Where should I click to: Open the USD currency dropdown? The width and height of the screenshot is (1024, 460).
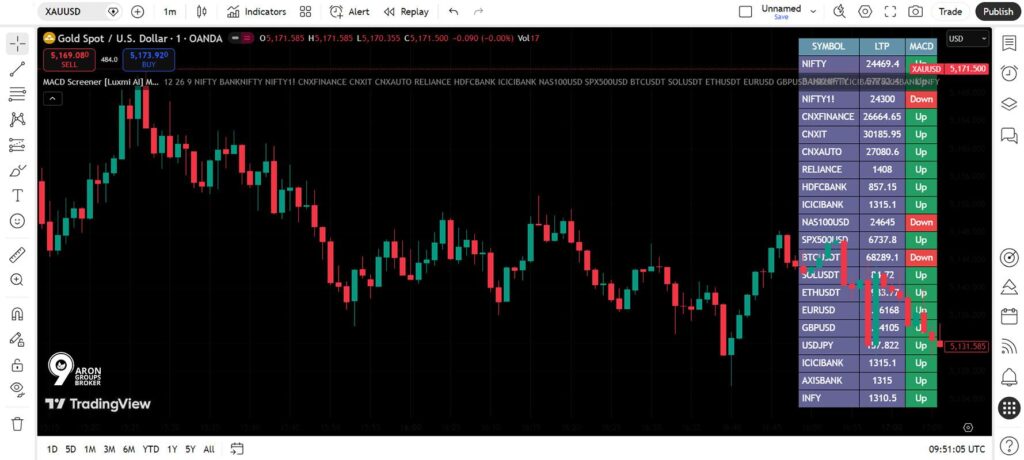click(x=968, y=39)
